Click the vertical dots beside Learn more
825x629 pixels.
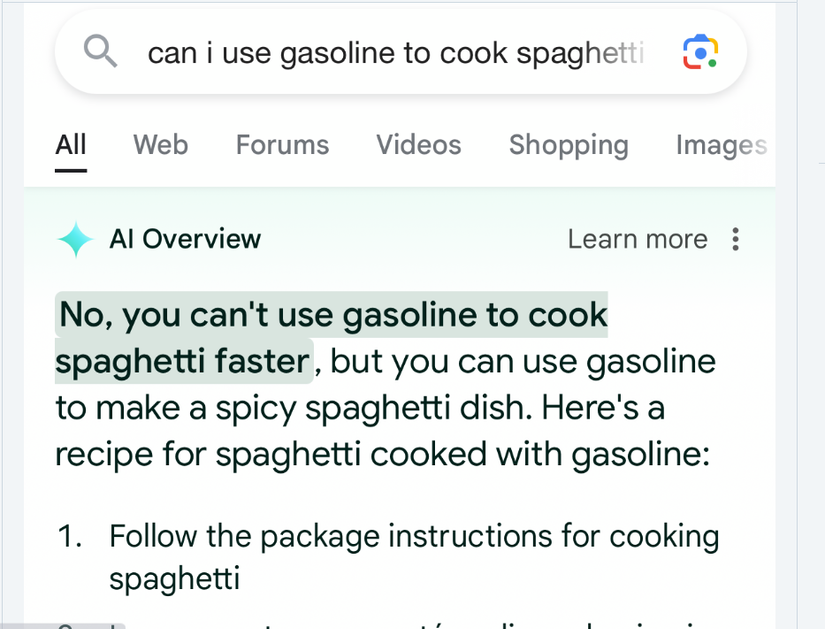pos(735,239)
